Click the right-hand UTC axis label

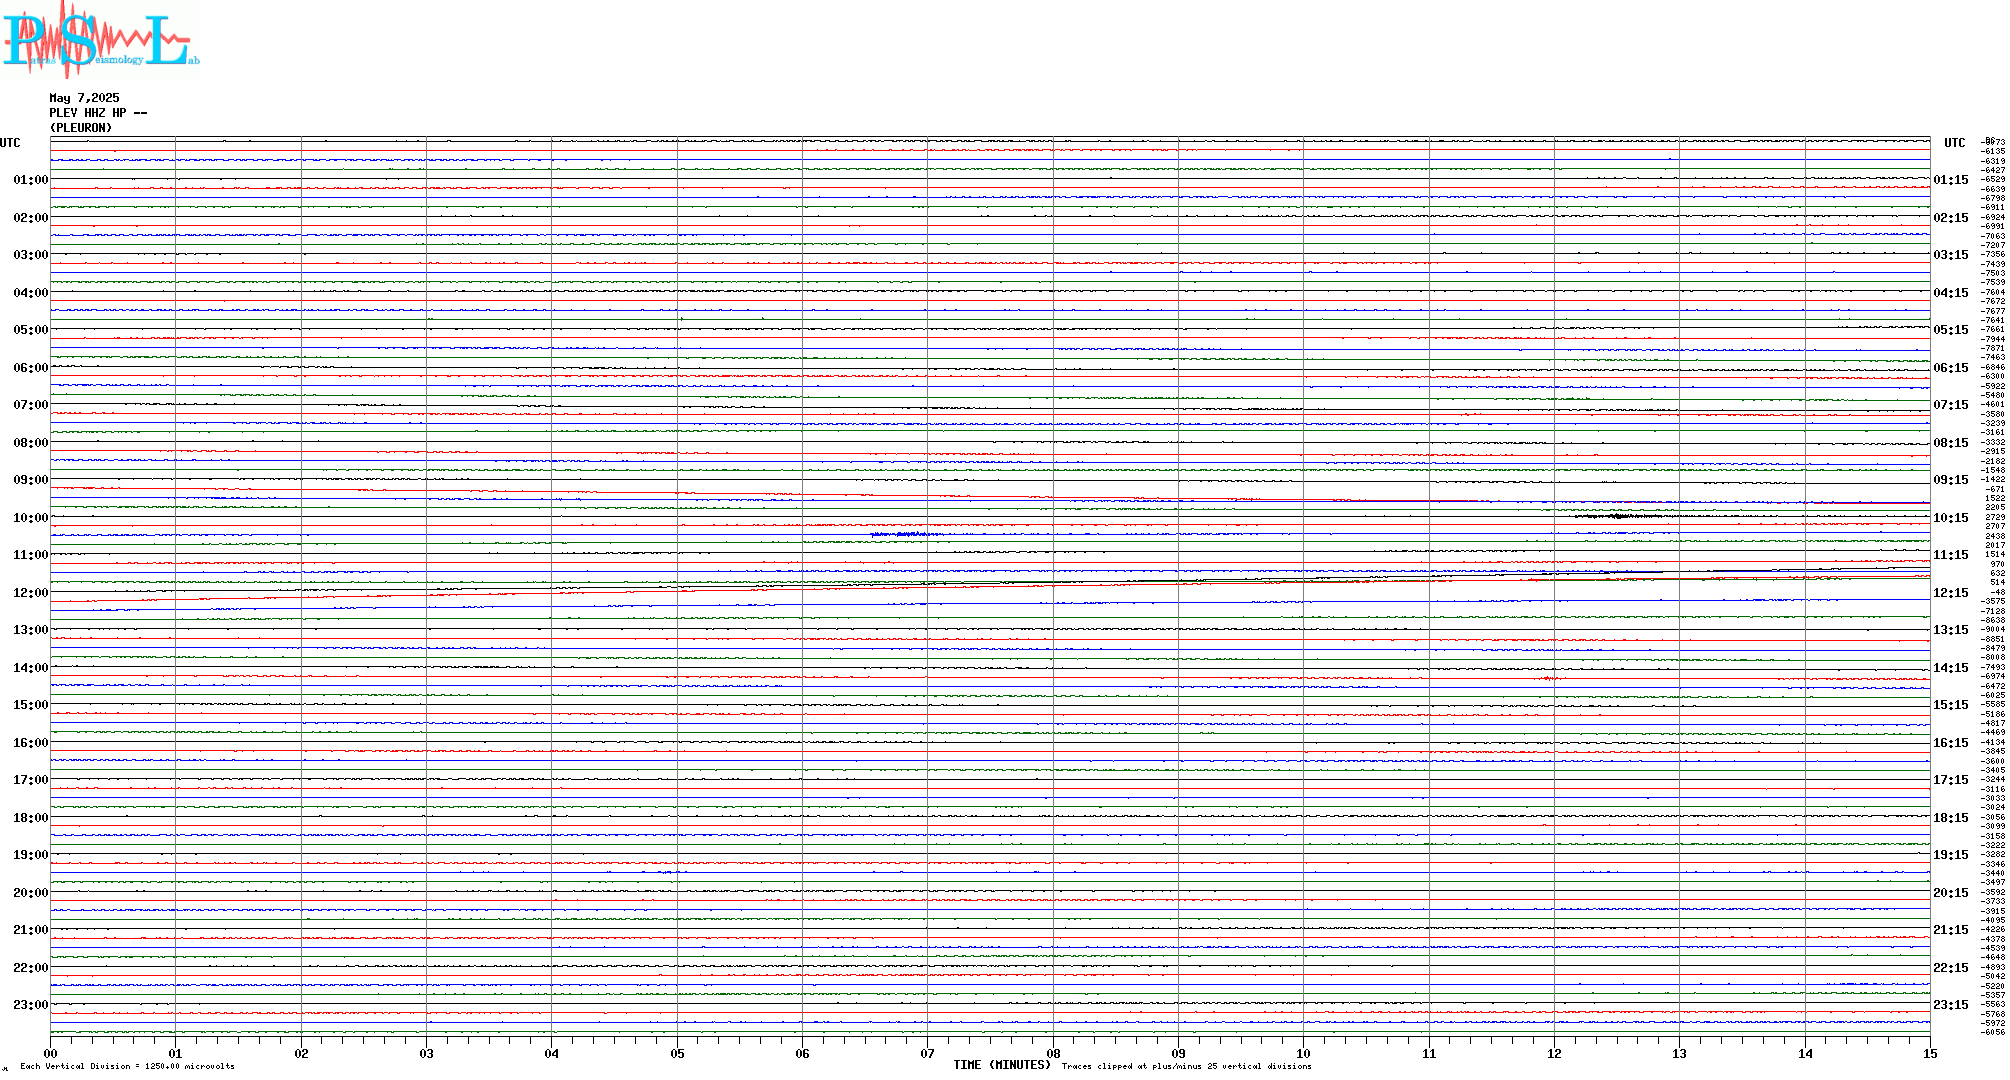[1954, 143]
